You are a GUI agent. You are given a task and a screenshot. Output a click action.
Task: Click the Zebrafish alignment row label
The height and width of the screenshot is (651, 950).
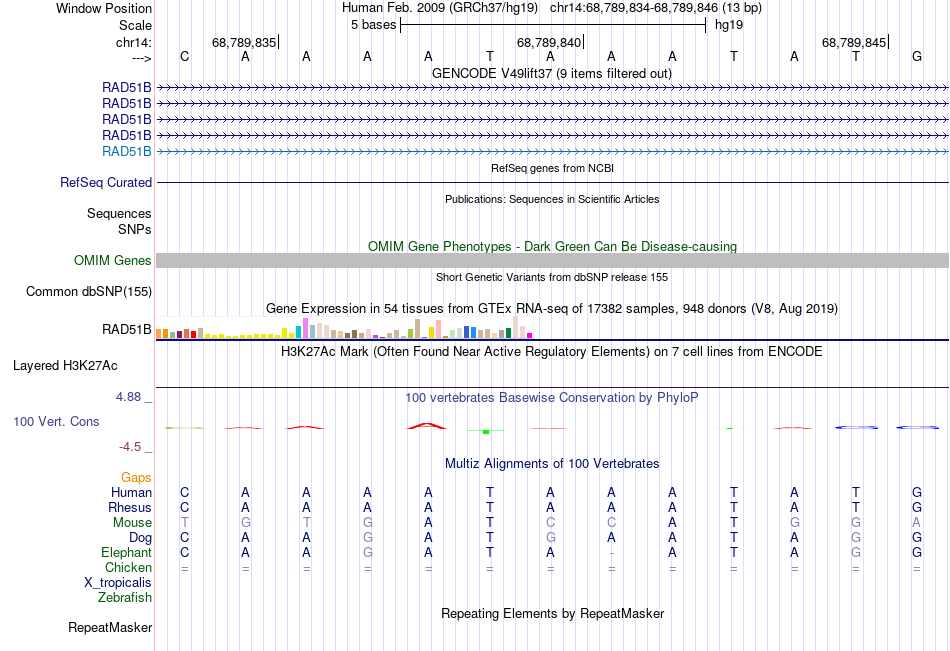[125, 598]
